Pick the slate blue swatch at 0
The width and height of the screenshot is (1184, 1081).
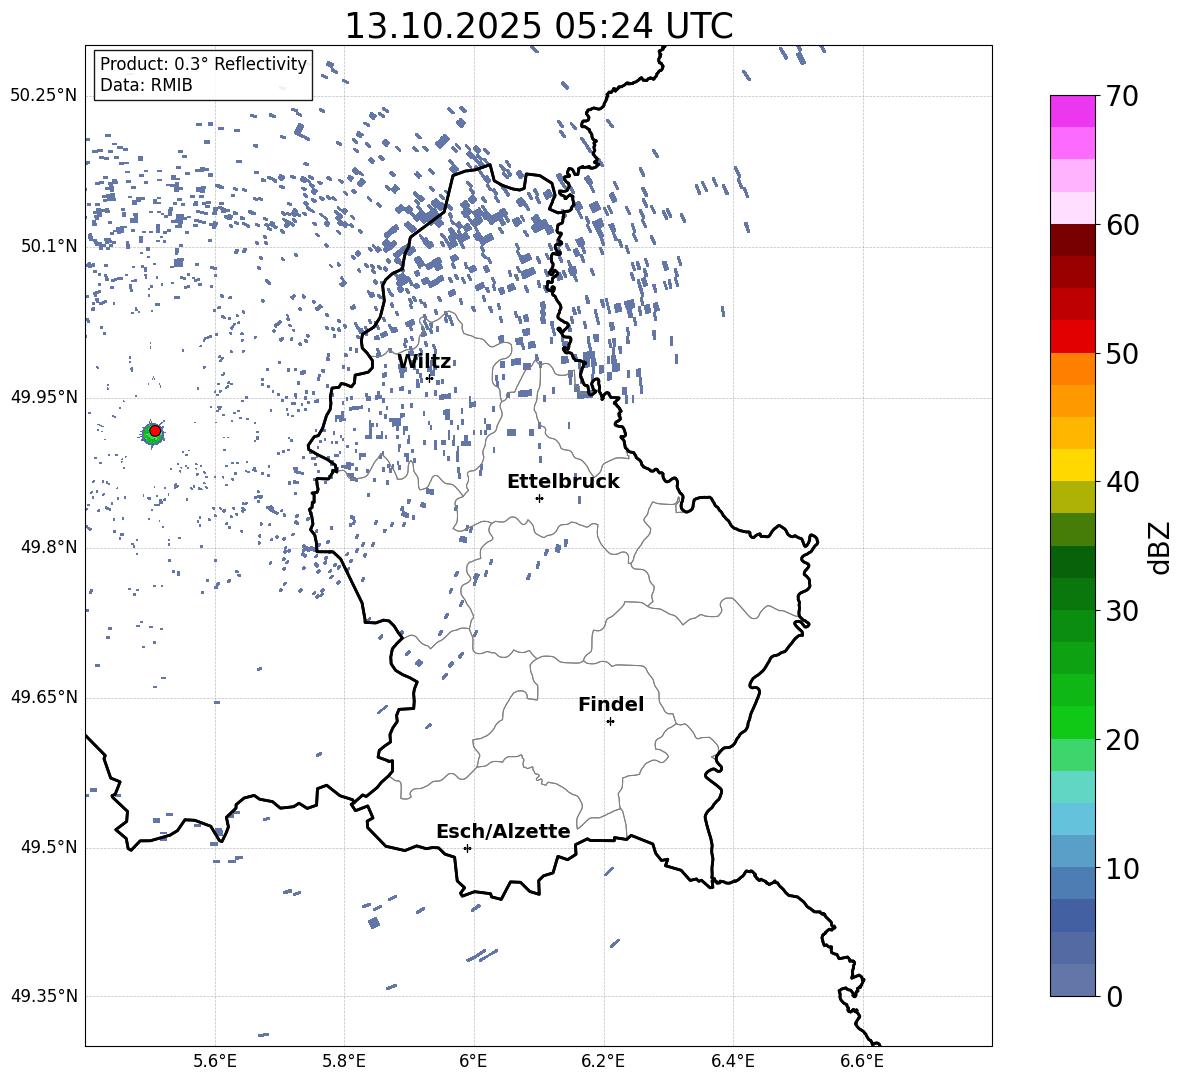point(1072,980)
